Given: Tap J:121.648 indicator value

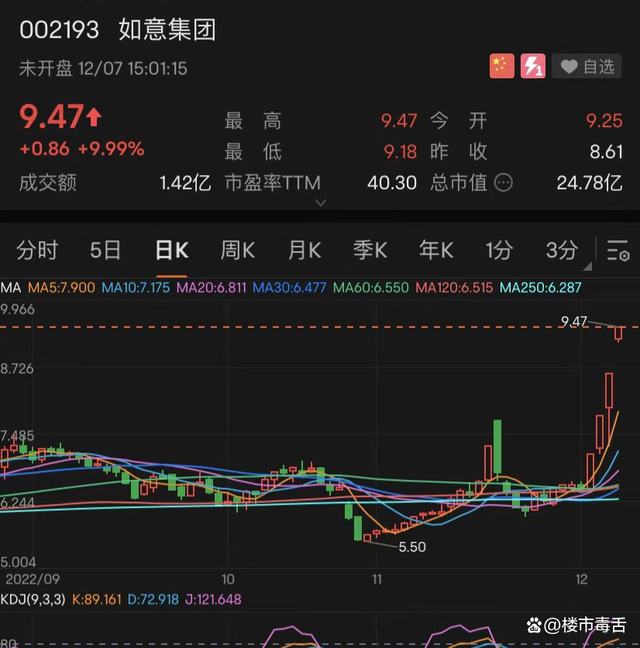Looking at the screenshot, I should click(213, 599).
